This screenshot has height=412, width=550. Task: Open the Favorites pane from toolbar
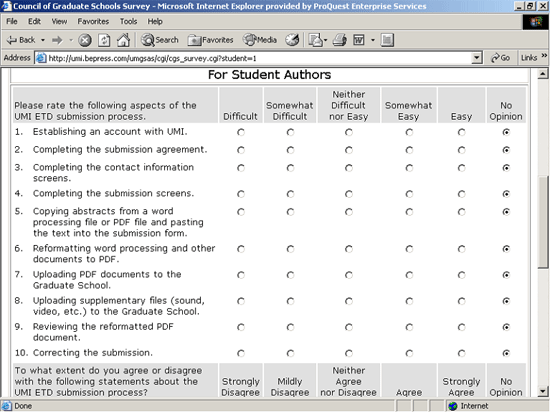pyautogui.click(x=210, y=40)
